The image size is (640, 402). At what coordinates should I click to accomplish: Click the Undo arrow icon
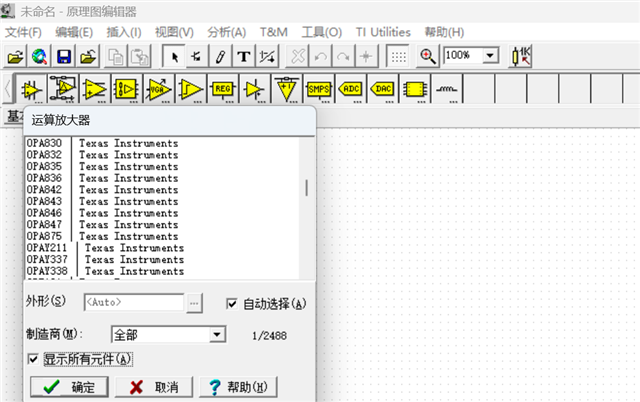[321, 56]
